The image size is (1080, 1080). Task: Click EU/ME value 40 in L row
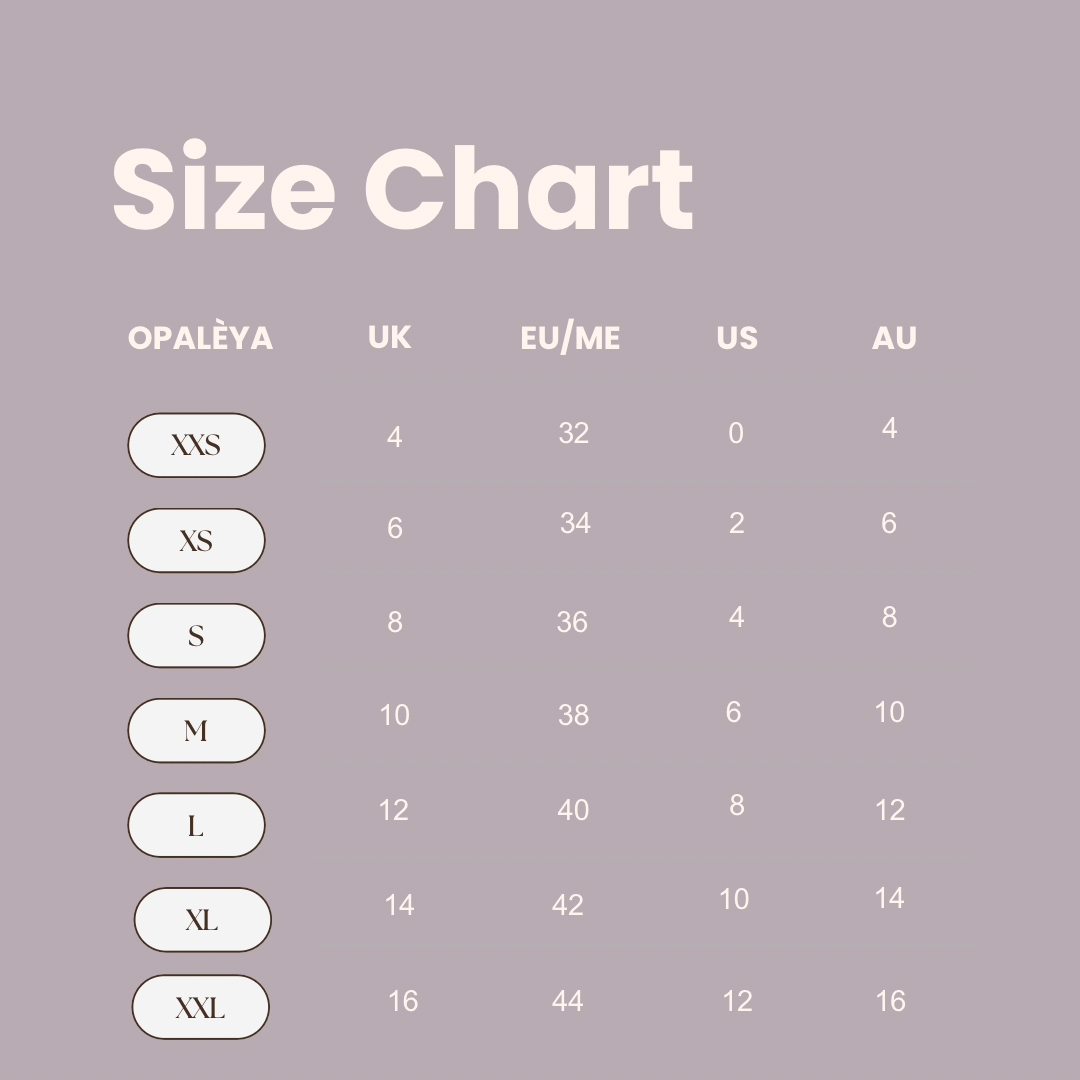coord(573,810)
